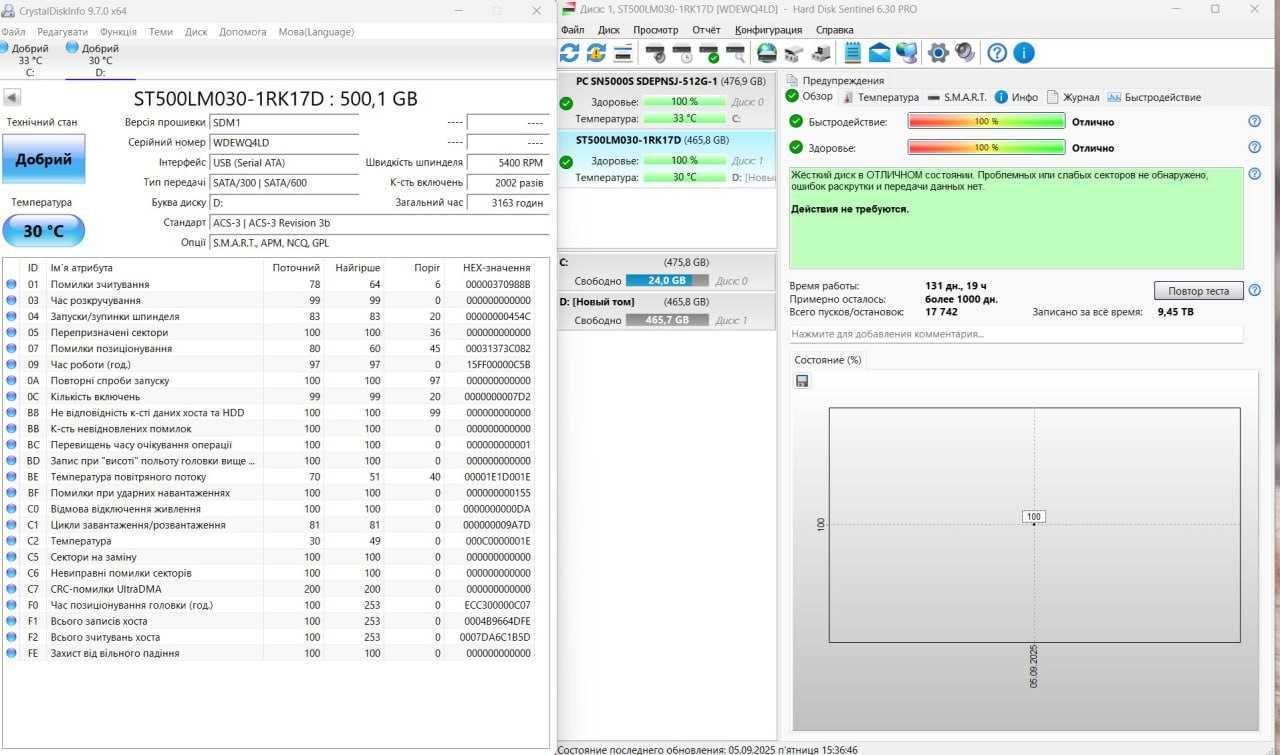Image resolution: width=1280 pixels, height=755 pixels.
Task: Click the globe disk icon in Sentinel toolbar
Action: pos(767,53)
